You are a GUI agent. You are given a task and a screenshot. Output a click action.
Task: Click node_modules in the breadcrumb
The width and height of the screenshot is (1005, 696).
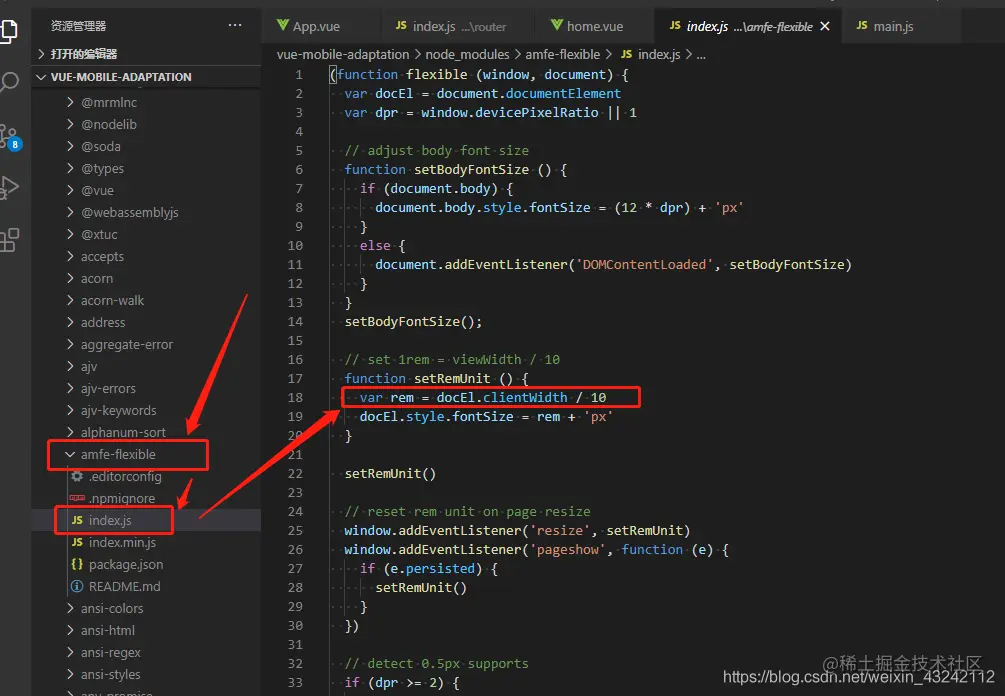click(467, 54)
